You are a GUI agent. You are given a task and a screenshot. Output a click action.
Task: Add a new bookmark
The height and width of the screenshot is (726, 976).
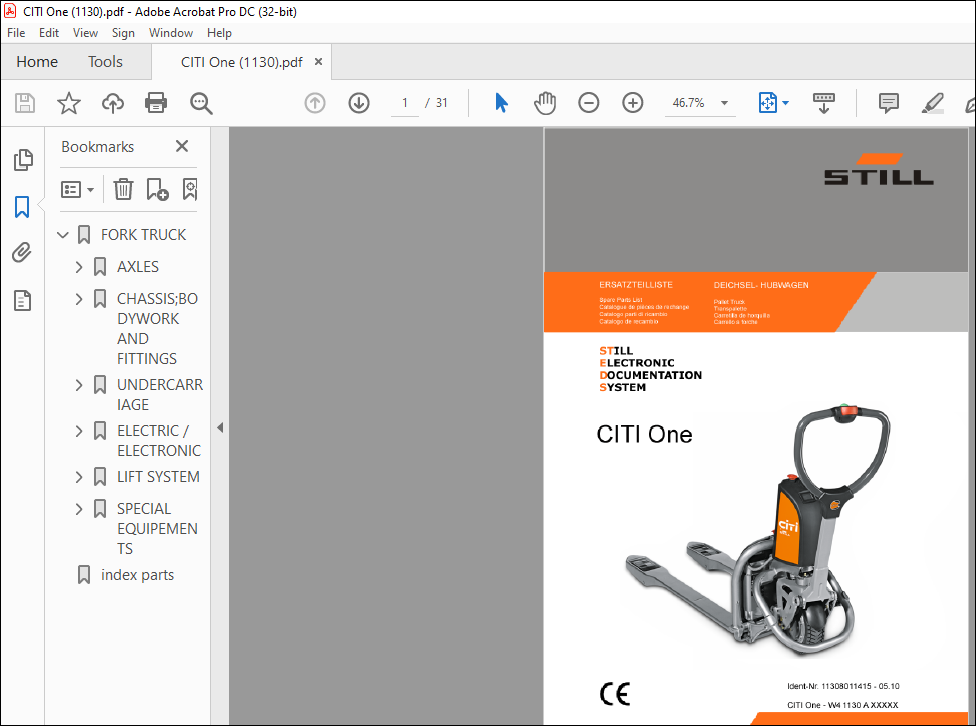(x=157, y=189)
